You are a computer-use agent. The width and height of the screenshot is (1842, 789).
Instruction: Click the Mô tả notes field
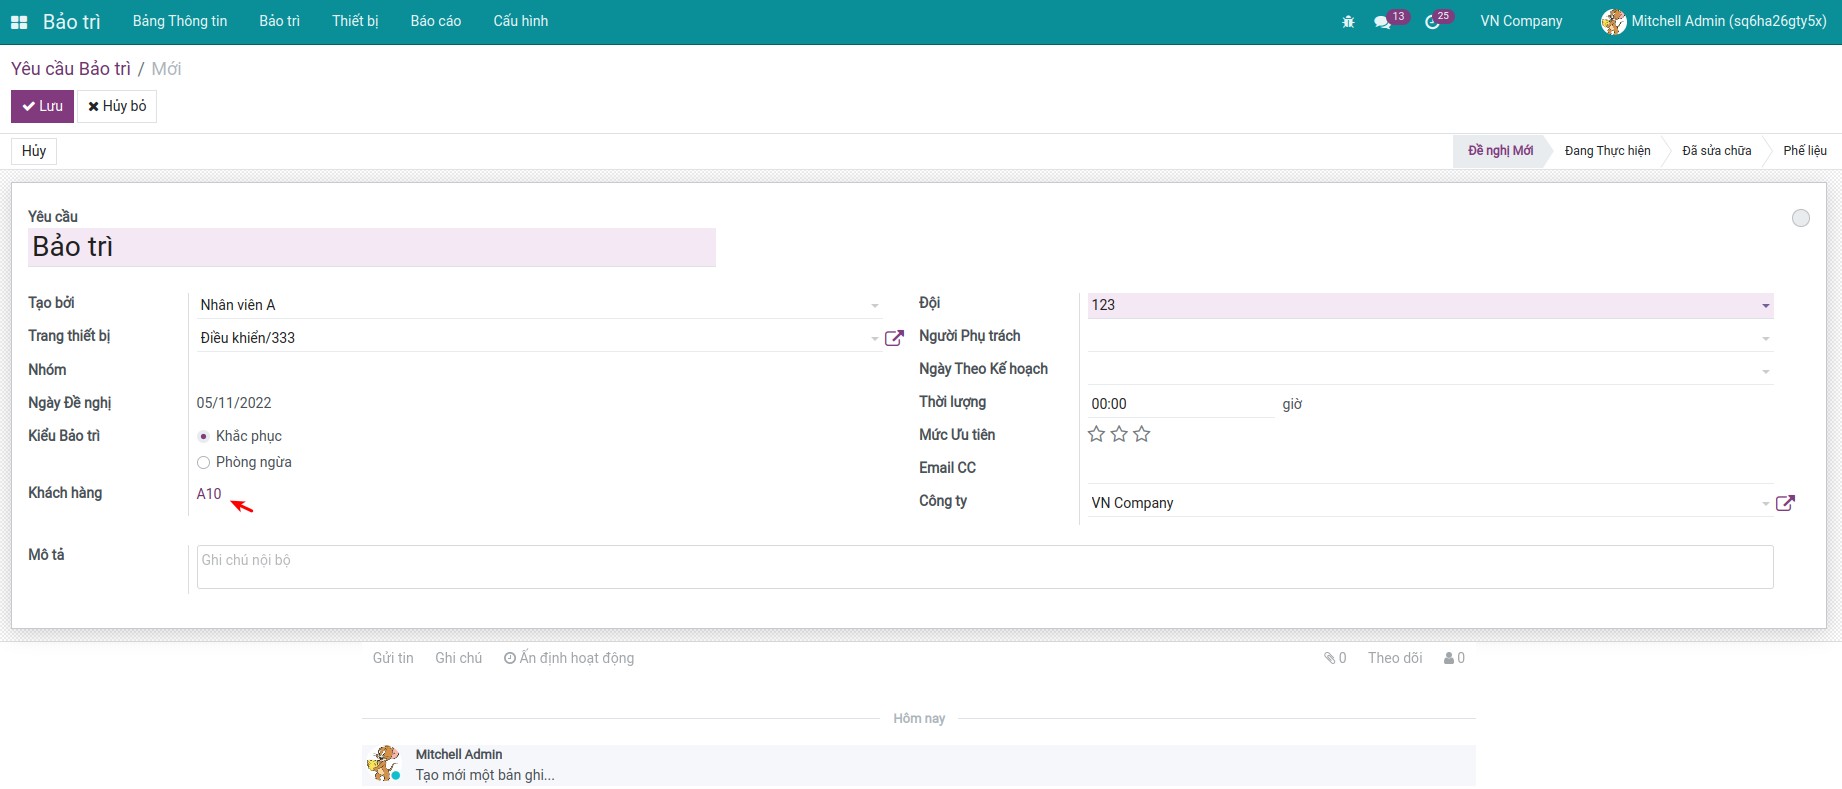coord(984,567)
